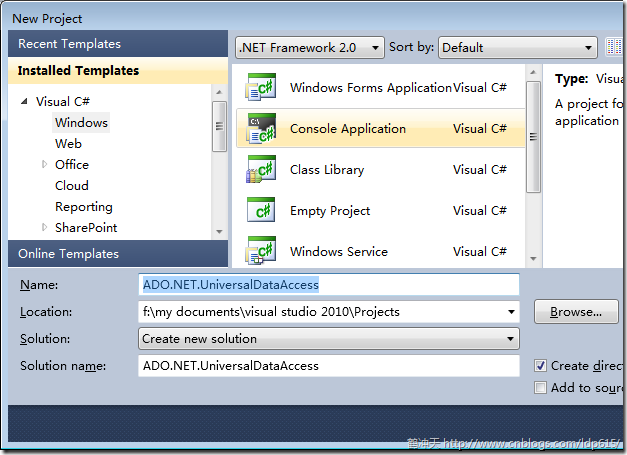
Task: Select the SharePoint category label
Action: pyautogui.click(x=86, y=228)
